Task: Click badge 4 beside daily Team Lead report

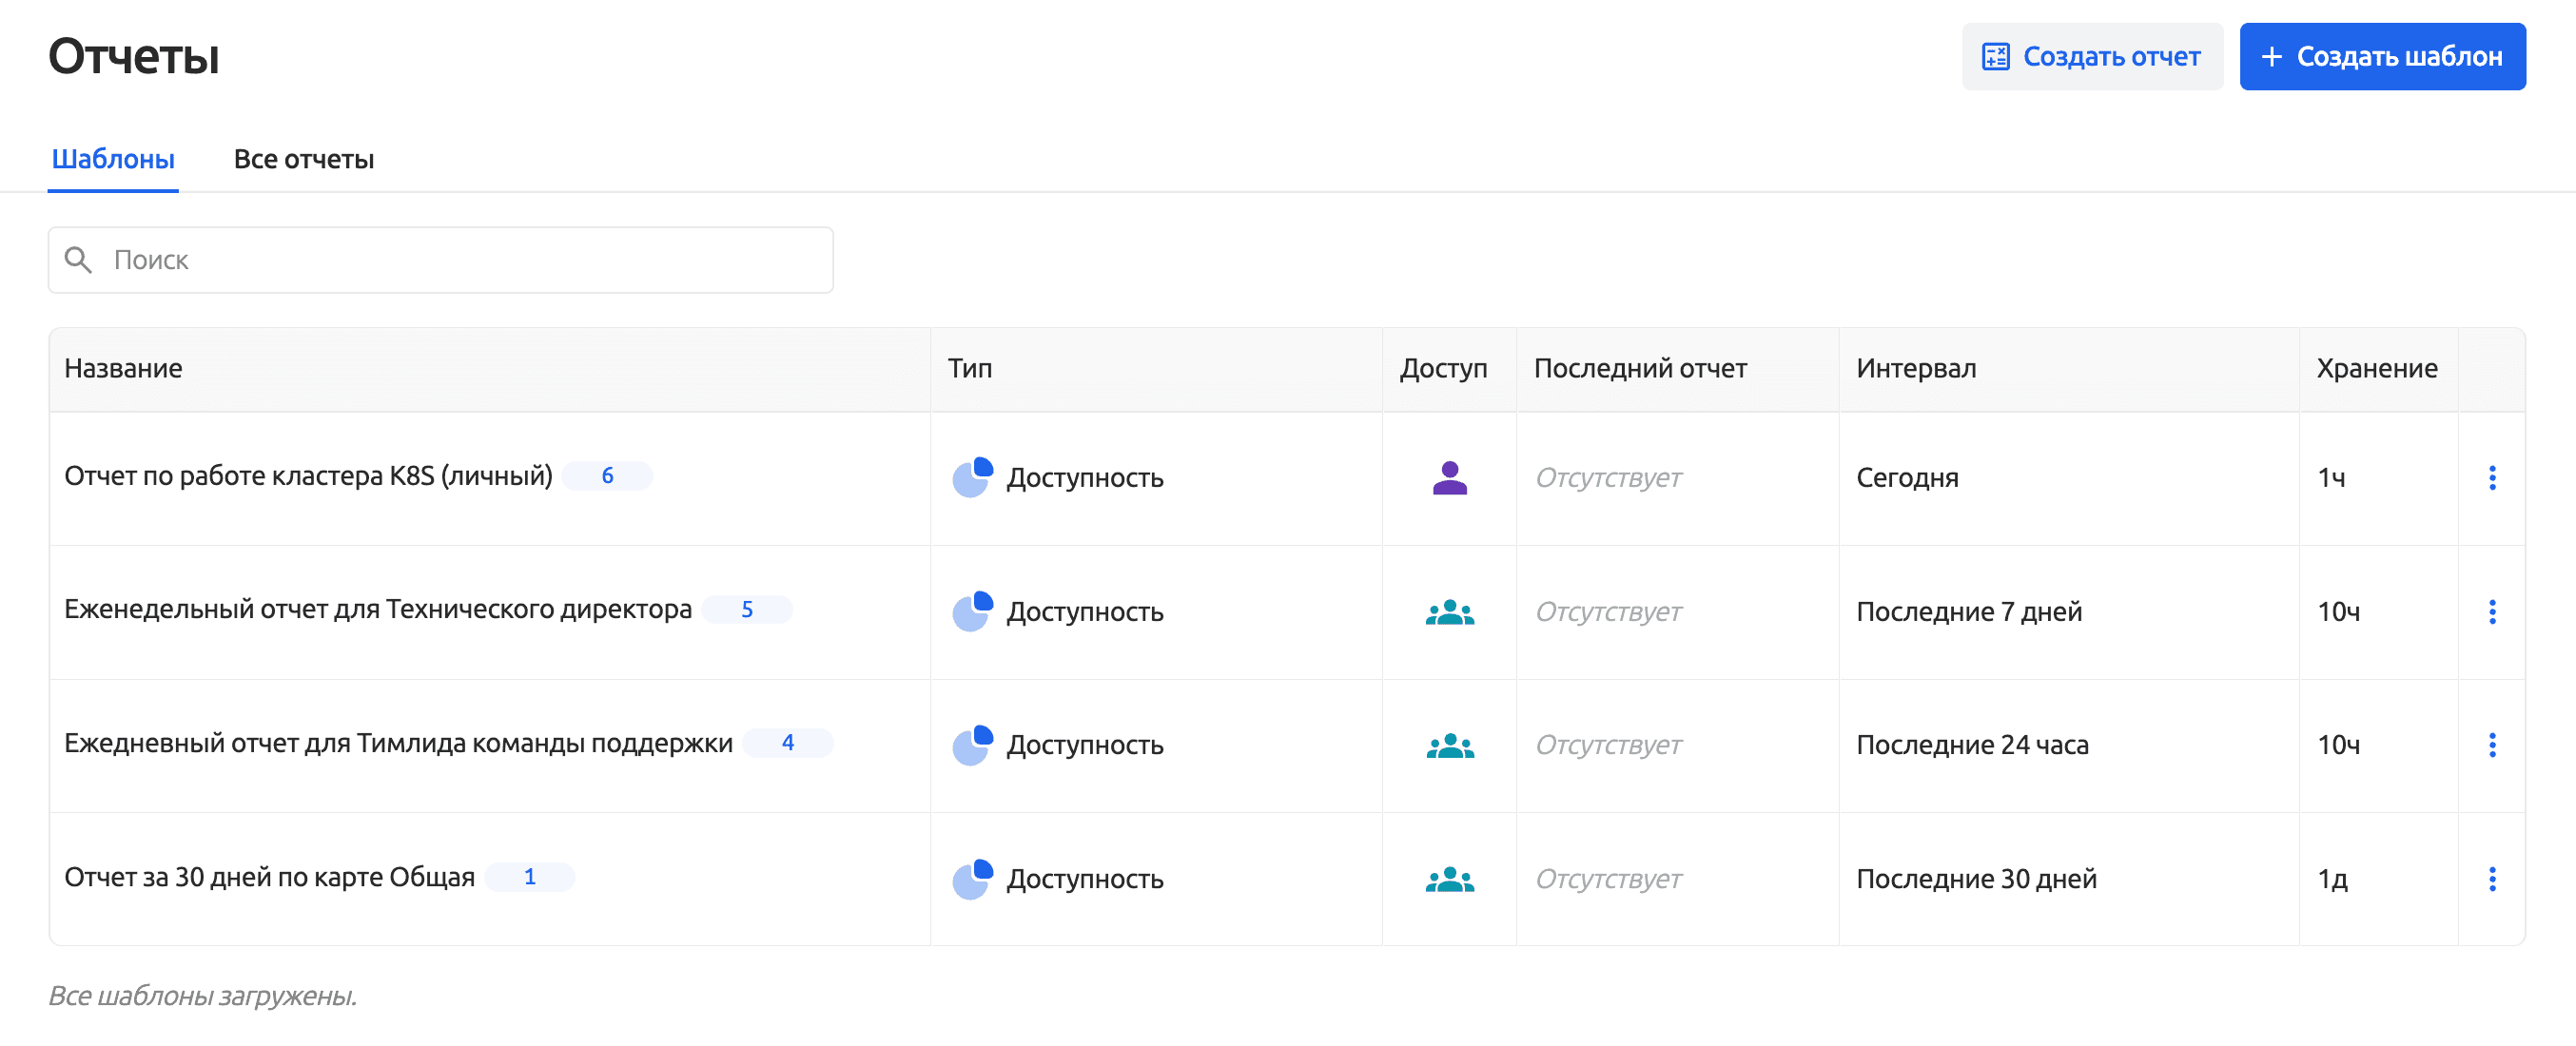Action: click(788, 743)
